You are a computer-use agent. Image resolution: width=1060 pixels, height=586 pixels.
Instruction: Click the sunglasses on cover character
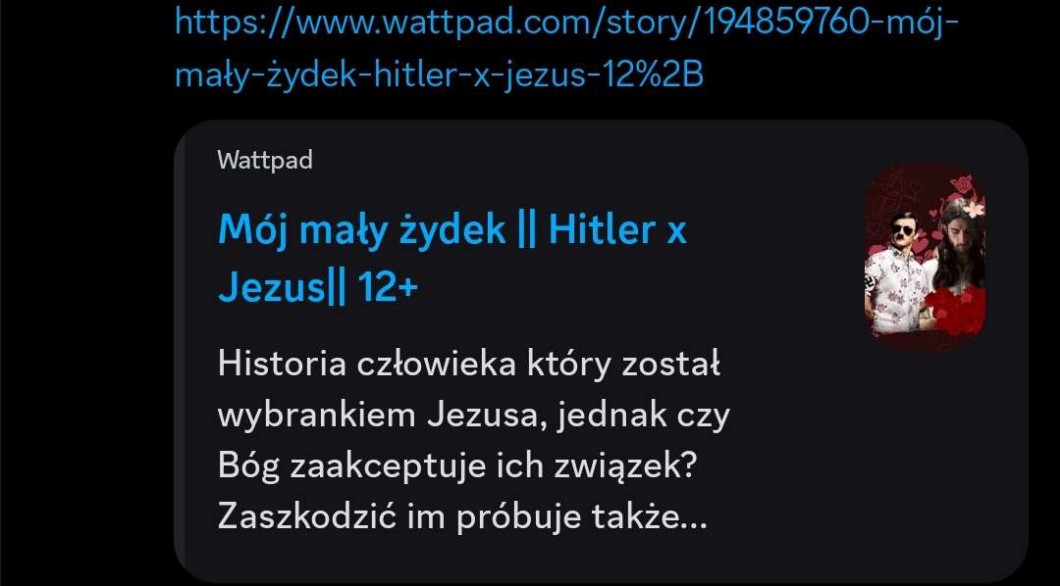point(901,229)
